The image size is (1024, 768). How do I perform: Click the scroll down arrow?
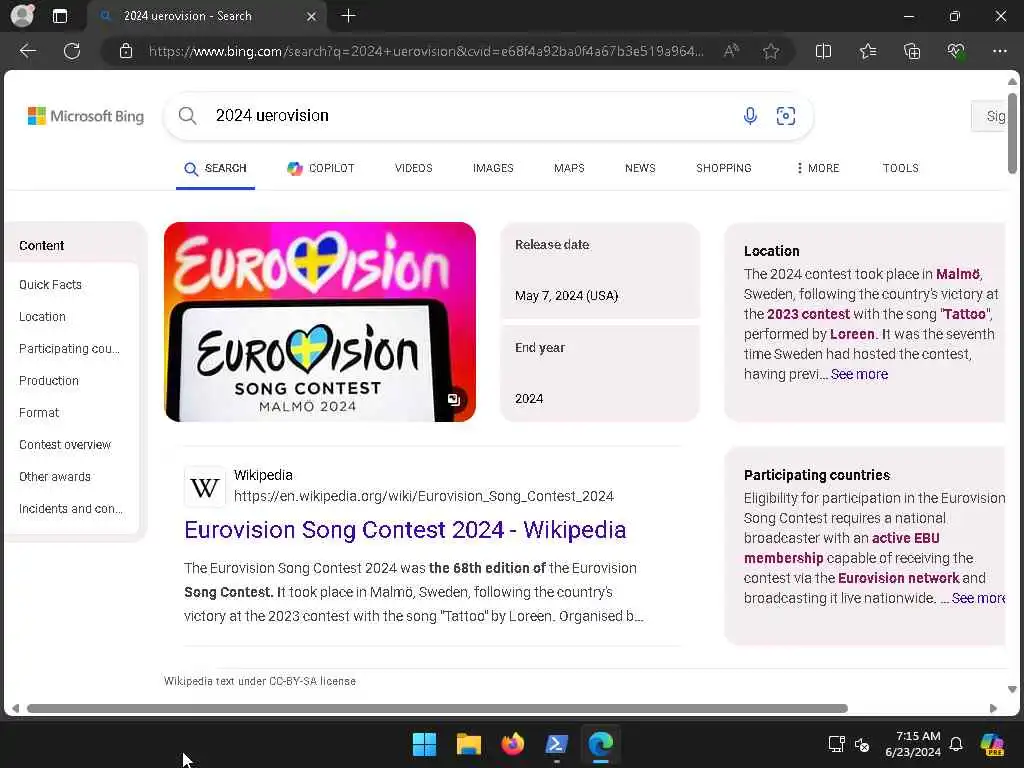[1012, 689]
